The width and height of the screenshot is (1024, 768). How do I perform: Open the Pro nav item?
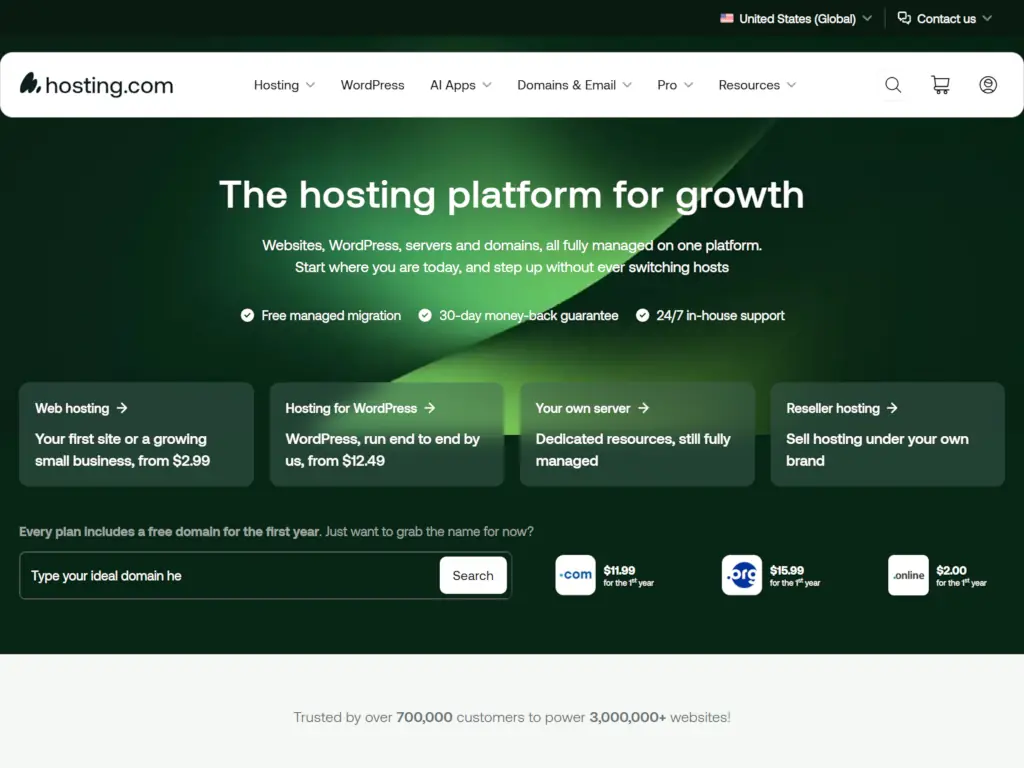coord(667,85)
